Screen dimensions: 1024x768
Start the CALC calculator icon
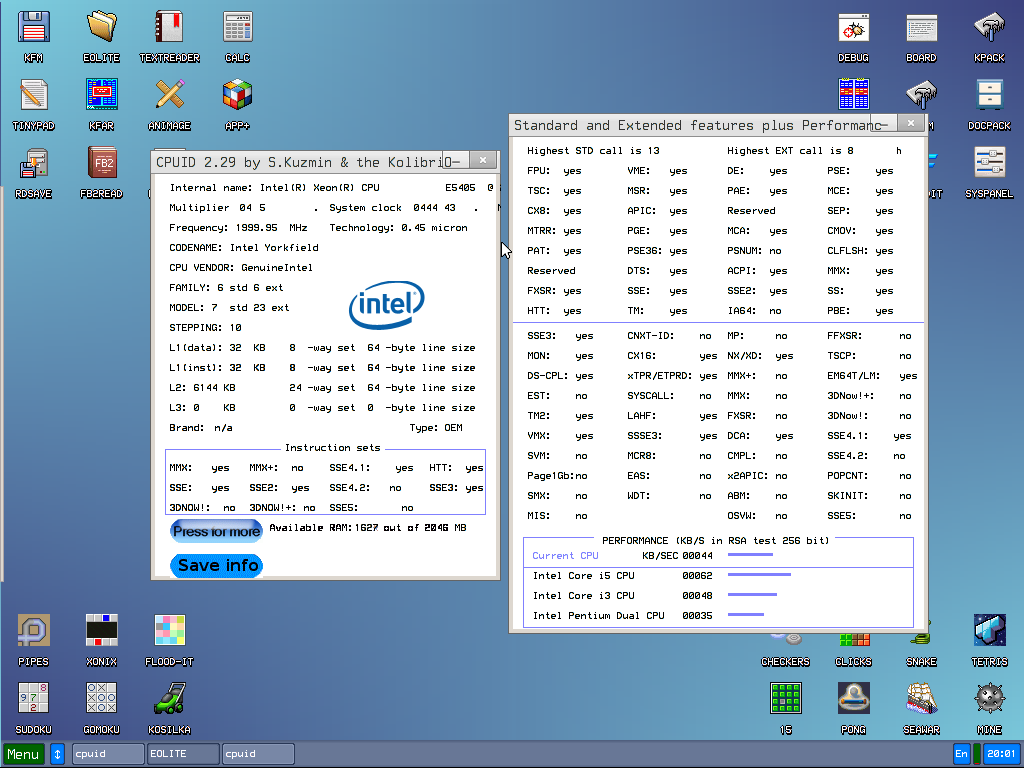[237, 27]
